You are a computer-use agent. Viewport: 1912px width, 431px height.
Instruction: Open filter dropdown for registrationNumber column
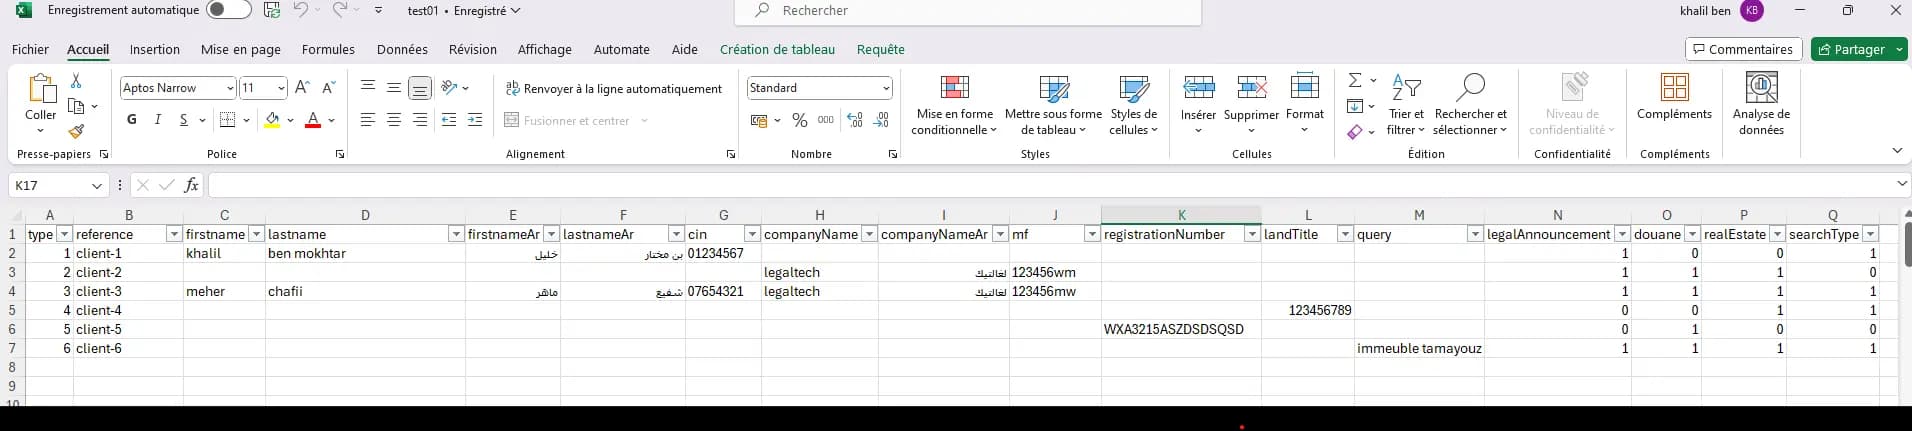click(1251, 234)
